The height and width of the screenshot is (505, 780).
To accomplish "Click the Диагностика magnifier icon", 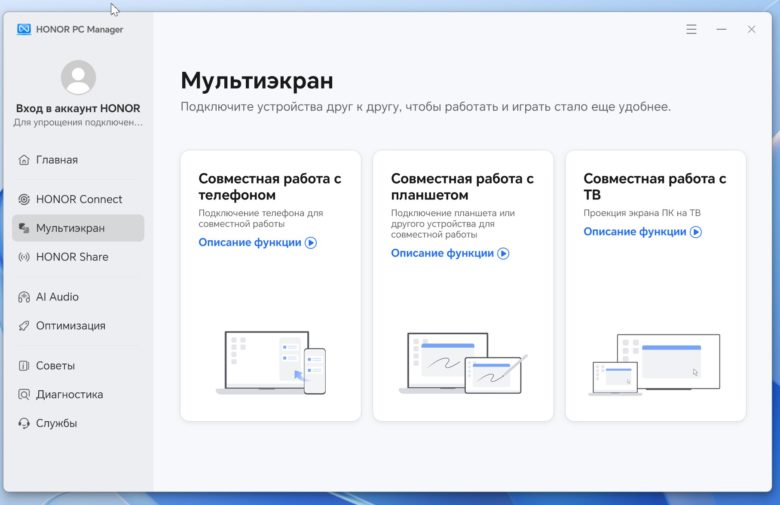I will tap(23, 394).
